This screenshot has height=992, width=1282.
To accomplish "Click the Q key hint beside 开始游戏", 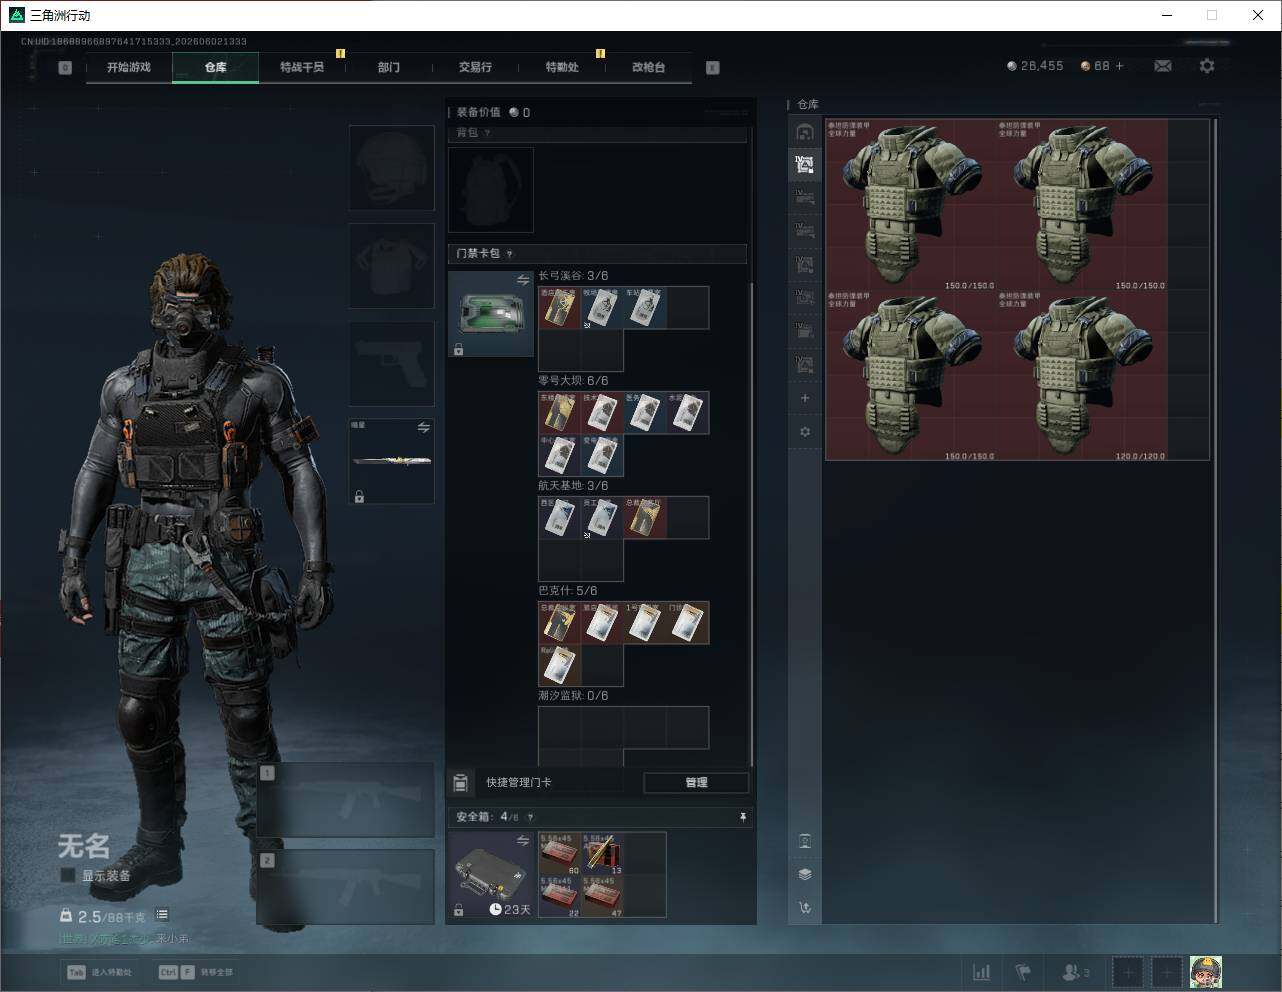I will pos(65,68).
